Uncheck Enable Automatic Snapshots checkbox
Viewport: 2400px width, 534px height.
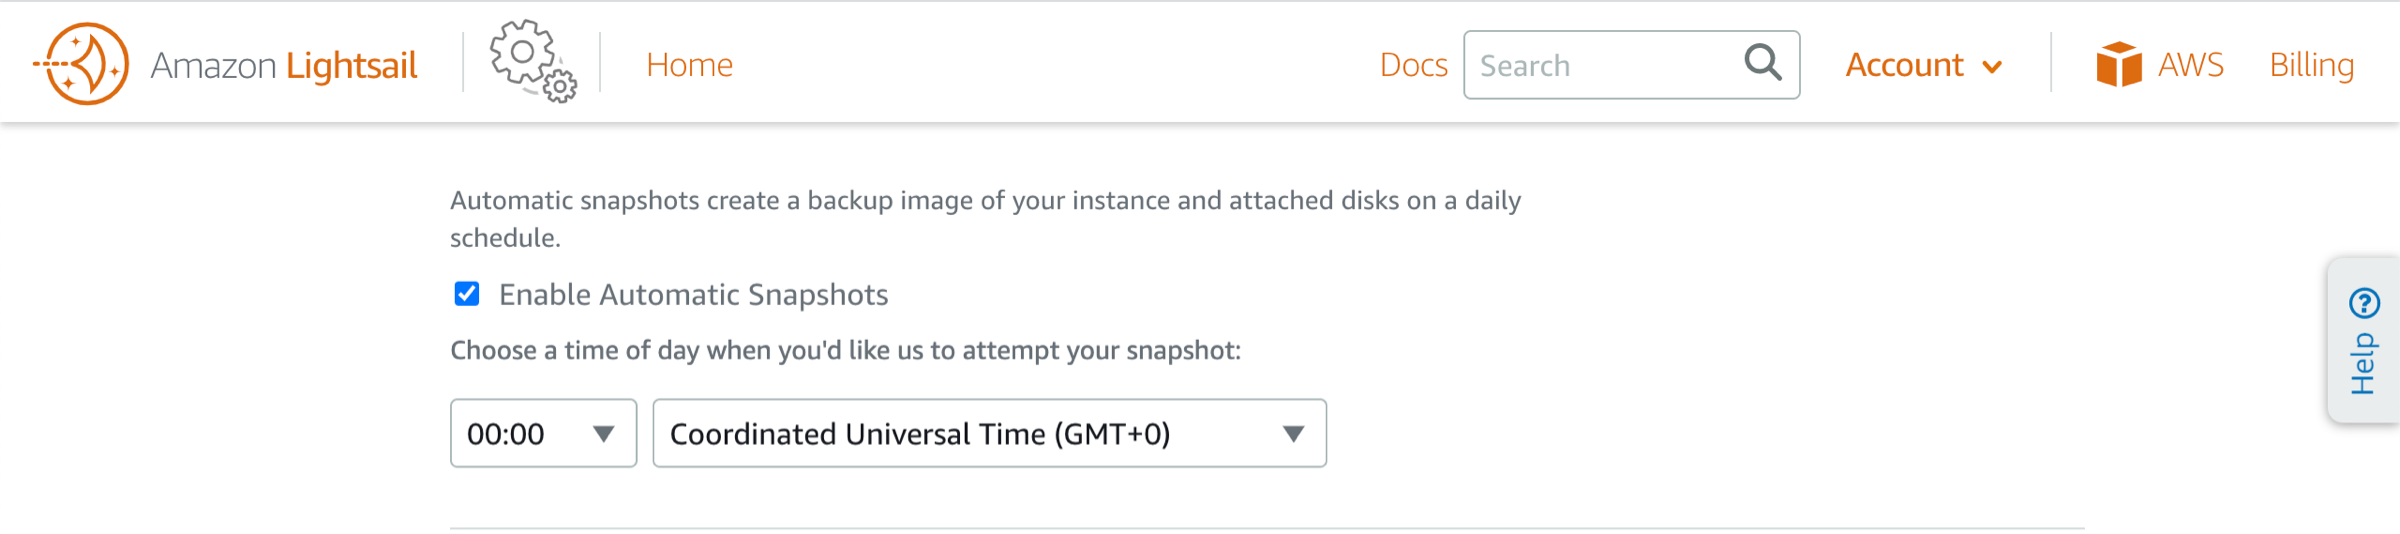click(467, 294)
